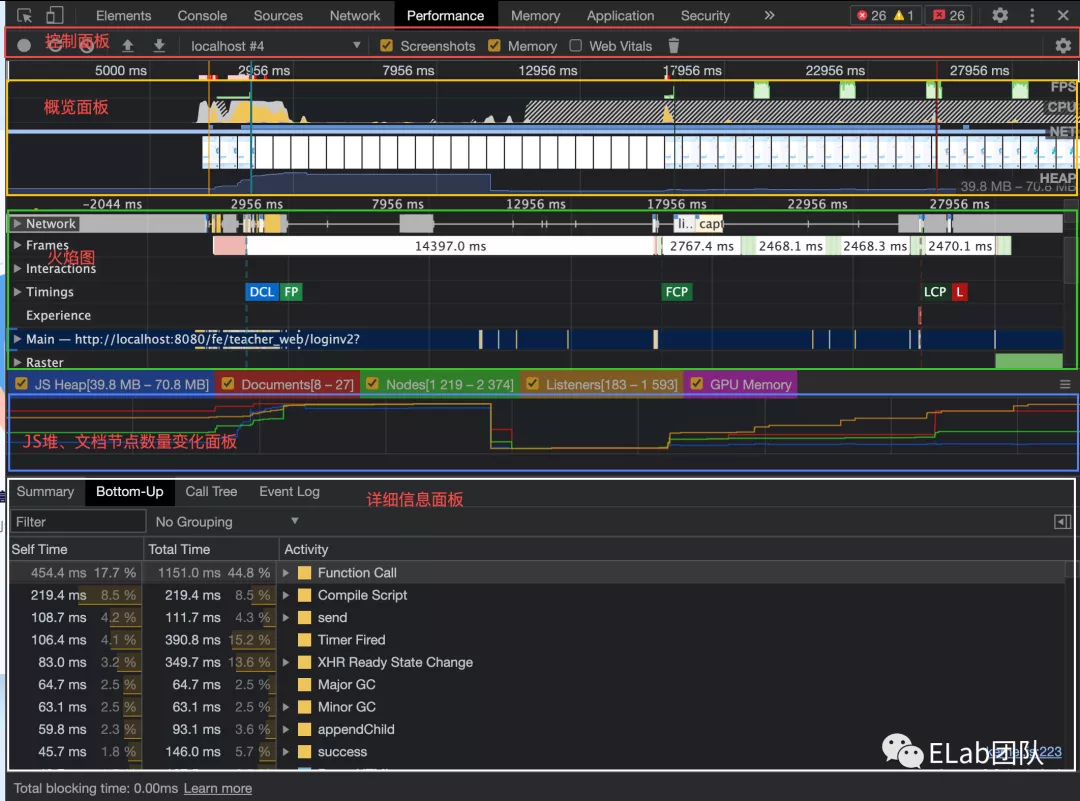
Task: Open DevTools main settings gear
Action: point(1000,15)
